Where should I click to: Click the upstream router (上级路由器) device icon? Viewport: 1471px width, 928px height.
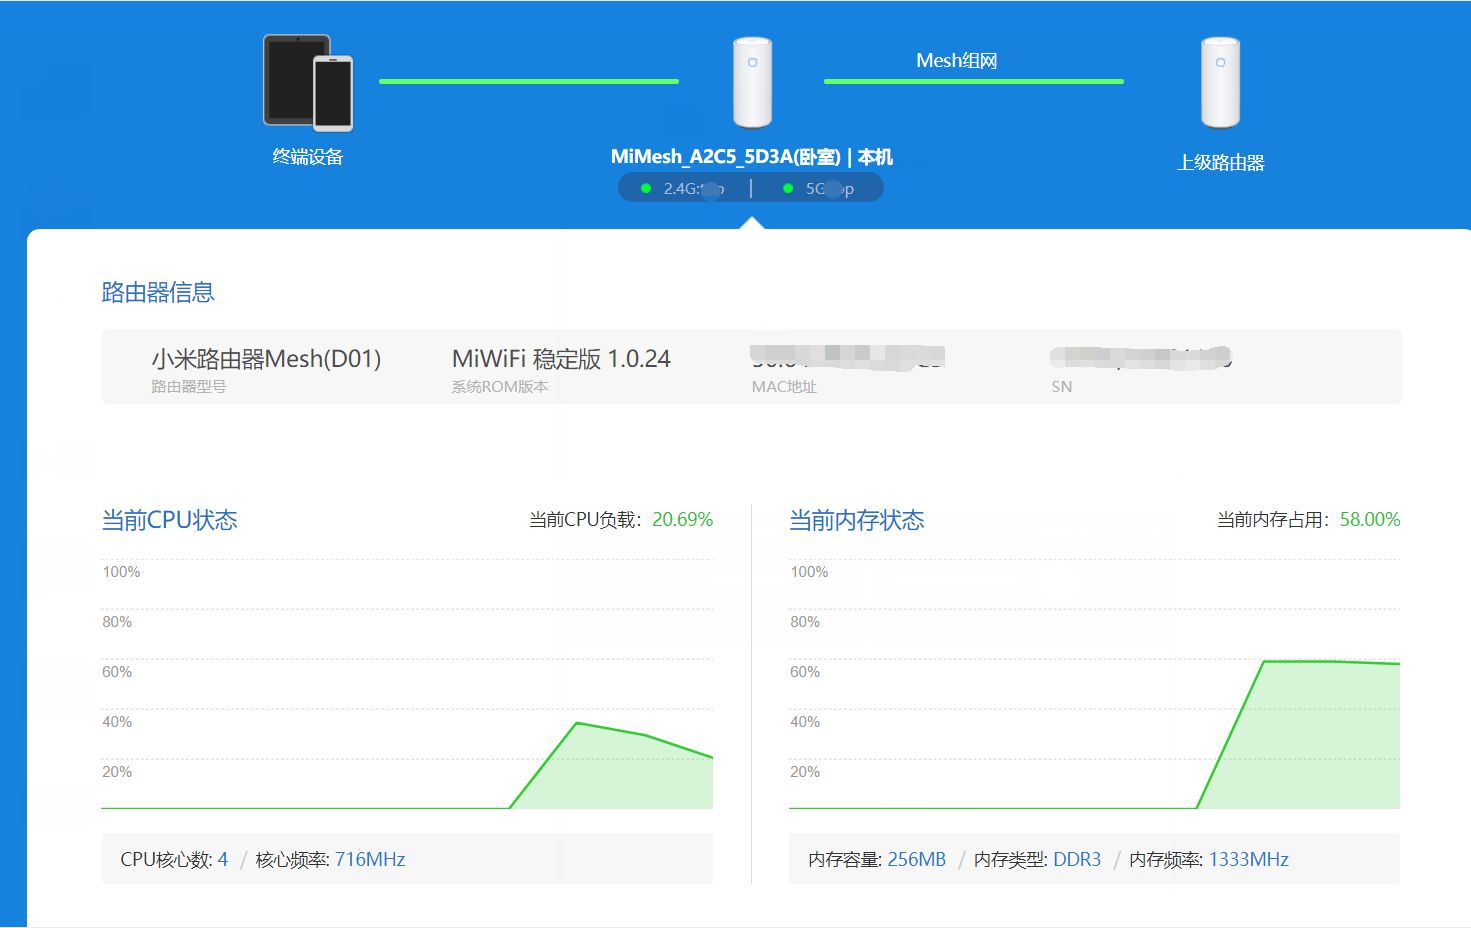1220,83
